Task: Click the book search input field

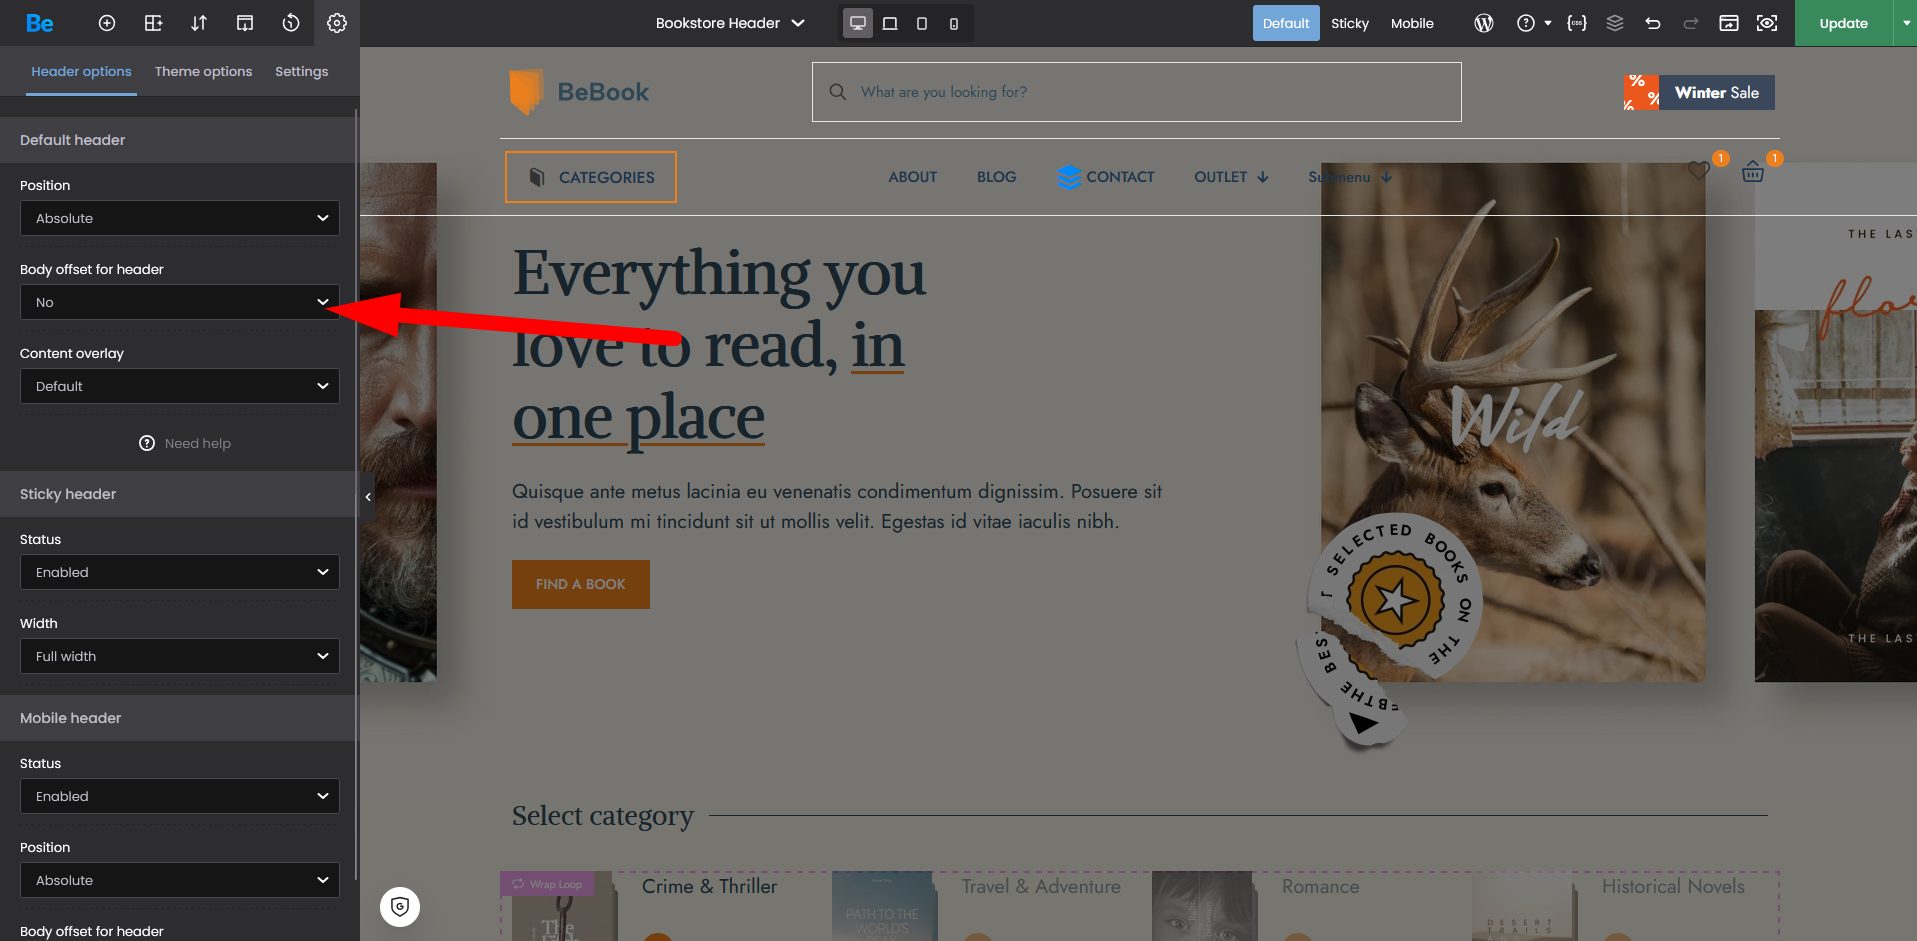Action: tap(1136, 92)
